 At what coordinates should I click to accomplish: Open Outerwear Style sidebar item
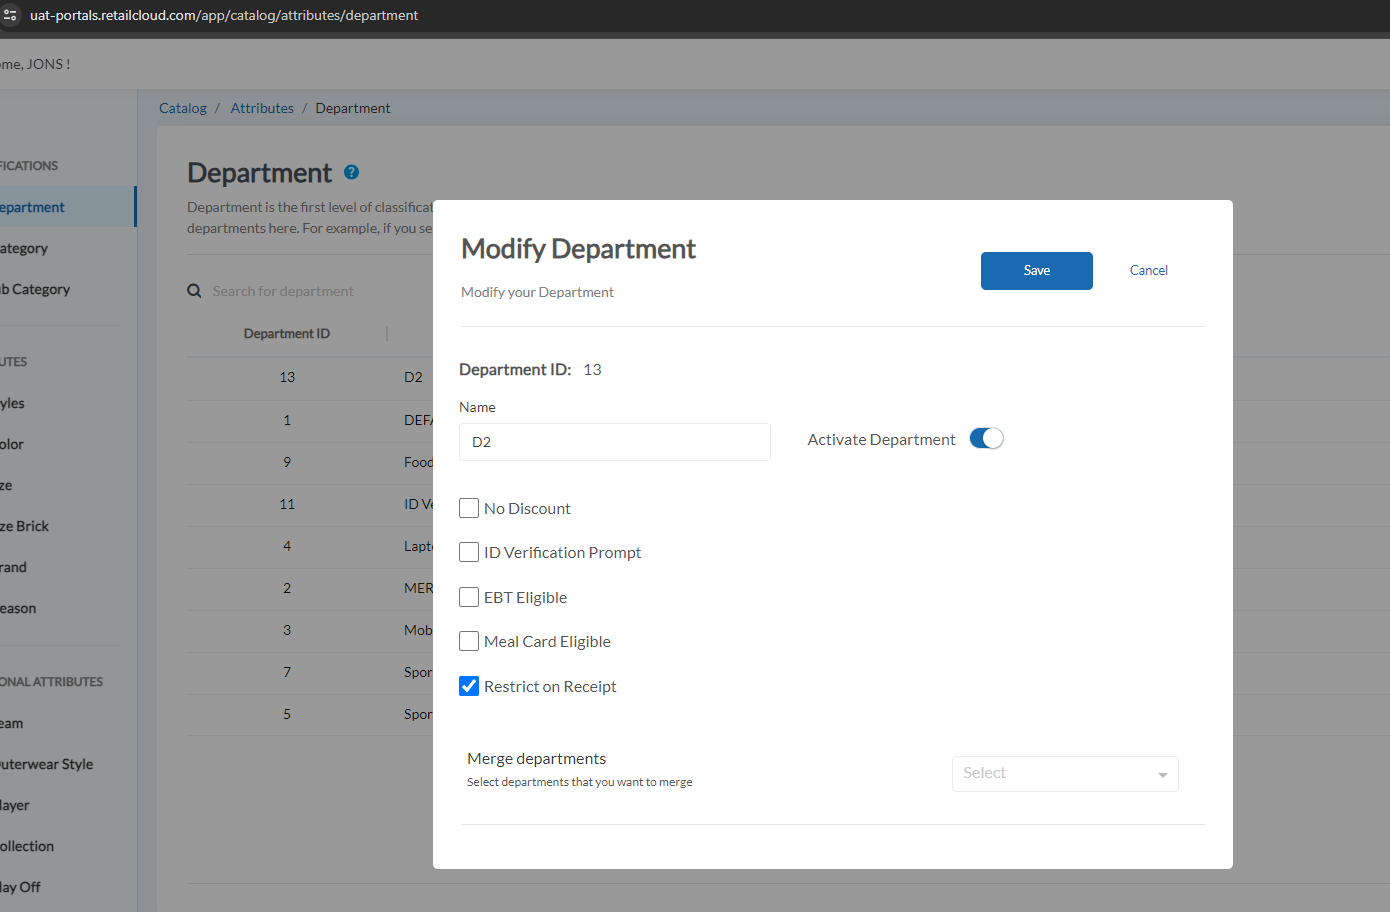47,764
